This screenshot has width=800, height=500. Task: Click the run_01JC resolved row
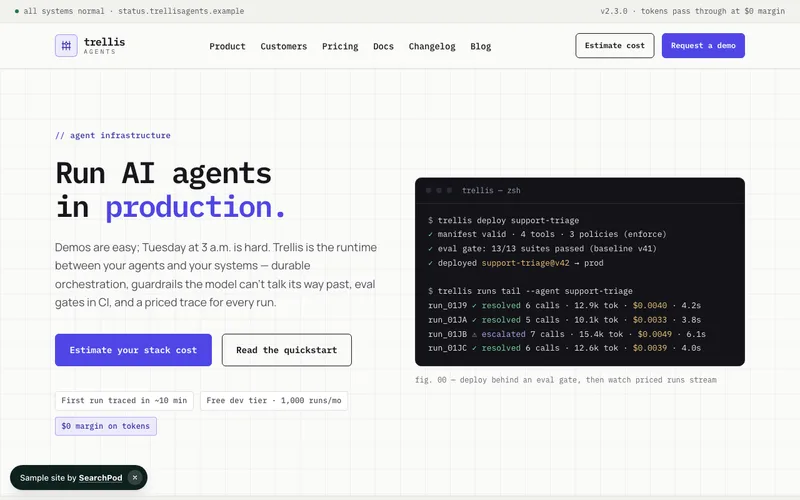(564, 348)
